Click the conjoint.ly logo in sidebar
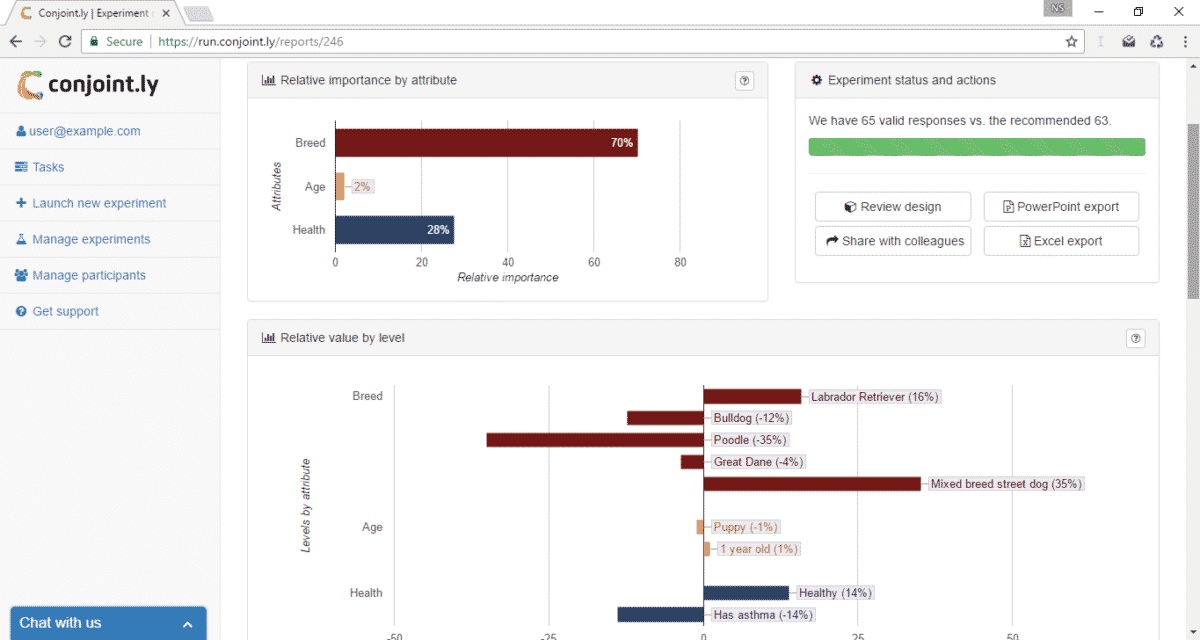 point(88,85)
